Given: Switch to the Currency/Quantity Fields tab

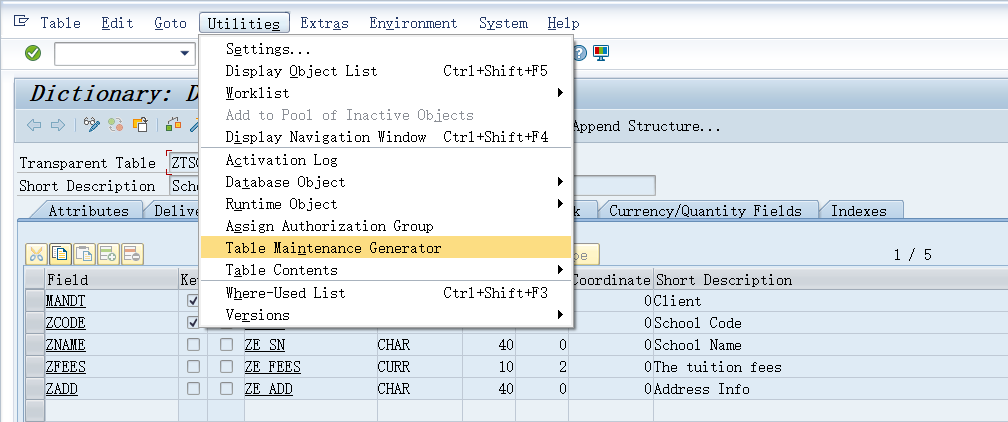Looking at the screenshot, I should click(x=705, y=211).
